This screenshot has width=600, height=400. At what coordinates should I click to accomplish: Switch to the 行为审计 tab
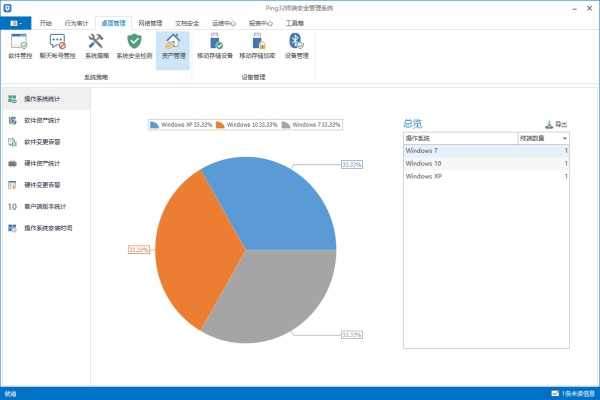point(76,23)
